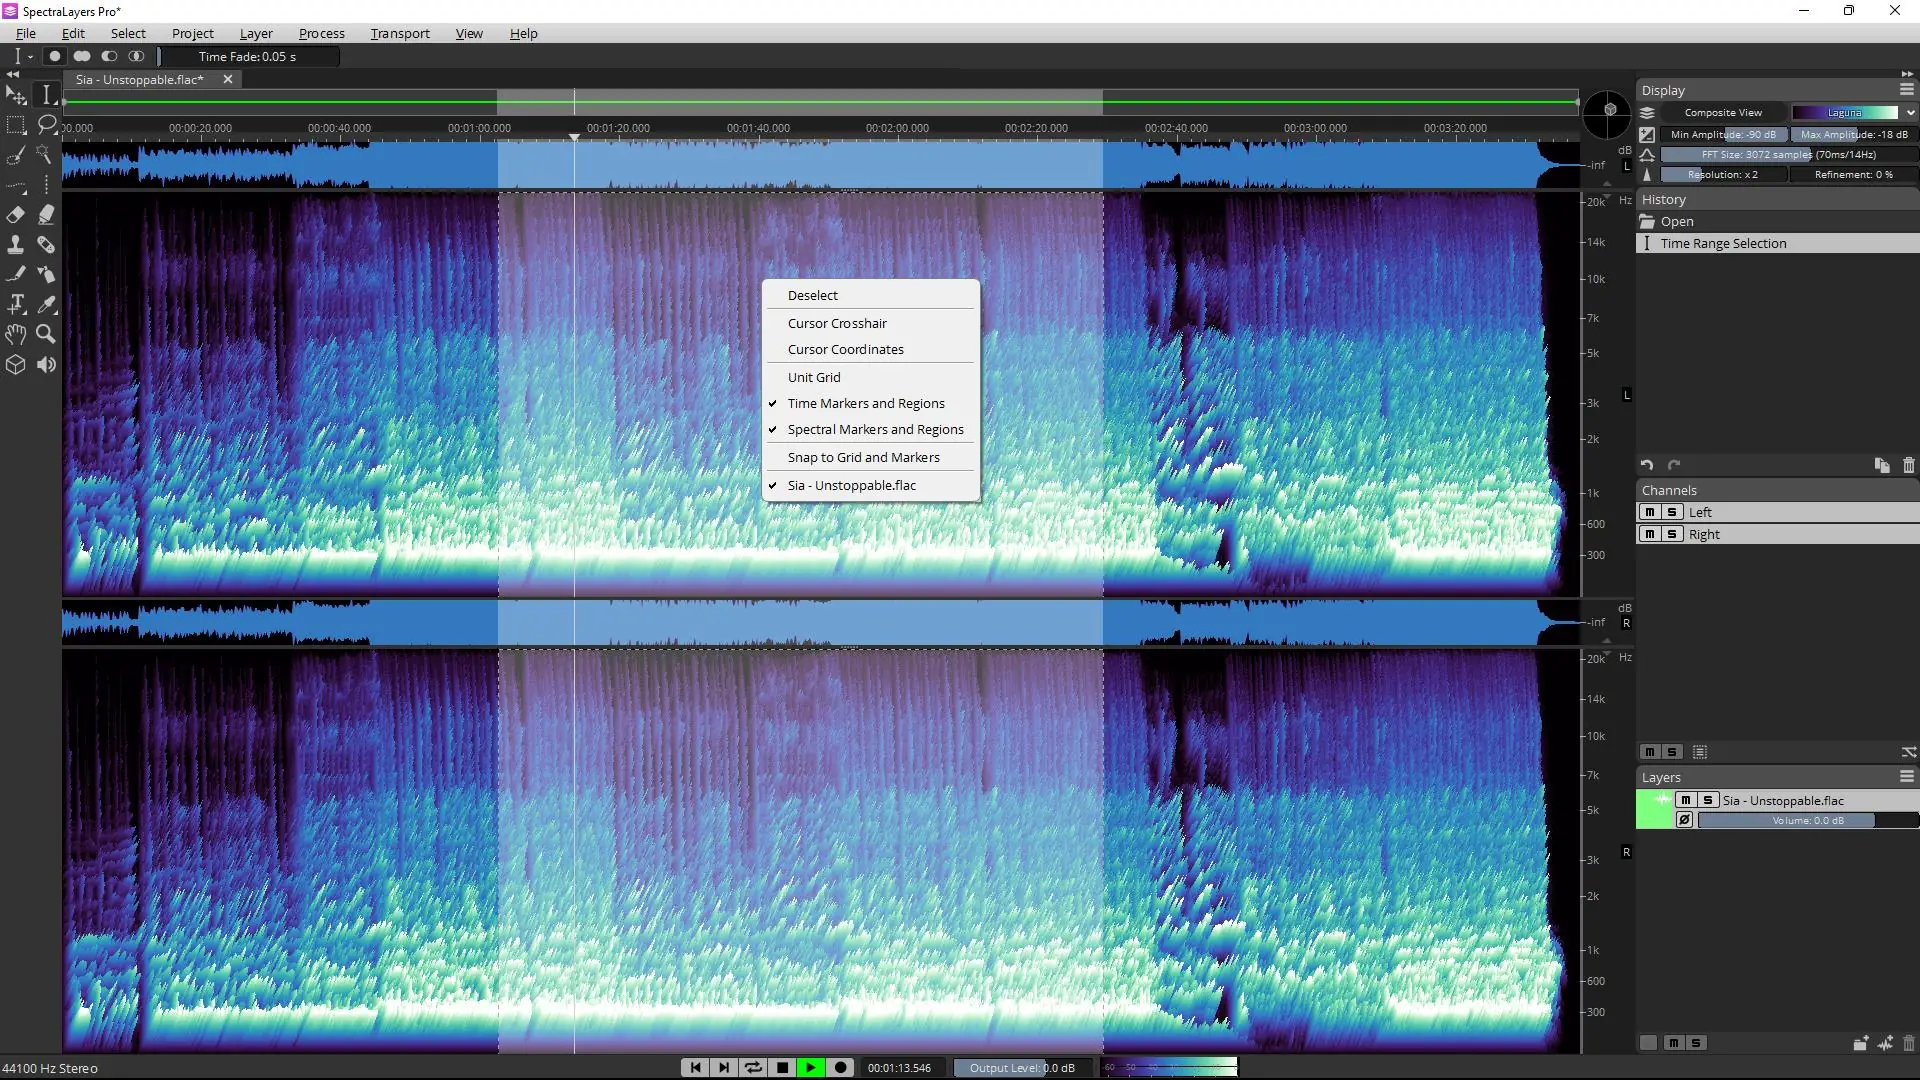1920x1080 pixels.
Task: Open the Layers panel options menu
Action: pos(1907,777)
